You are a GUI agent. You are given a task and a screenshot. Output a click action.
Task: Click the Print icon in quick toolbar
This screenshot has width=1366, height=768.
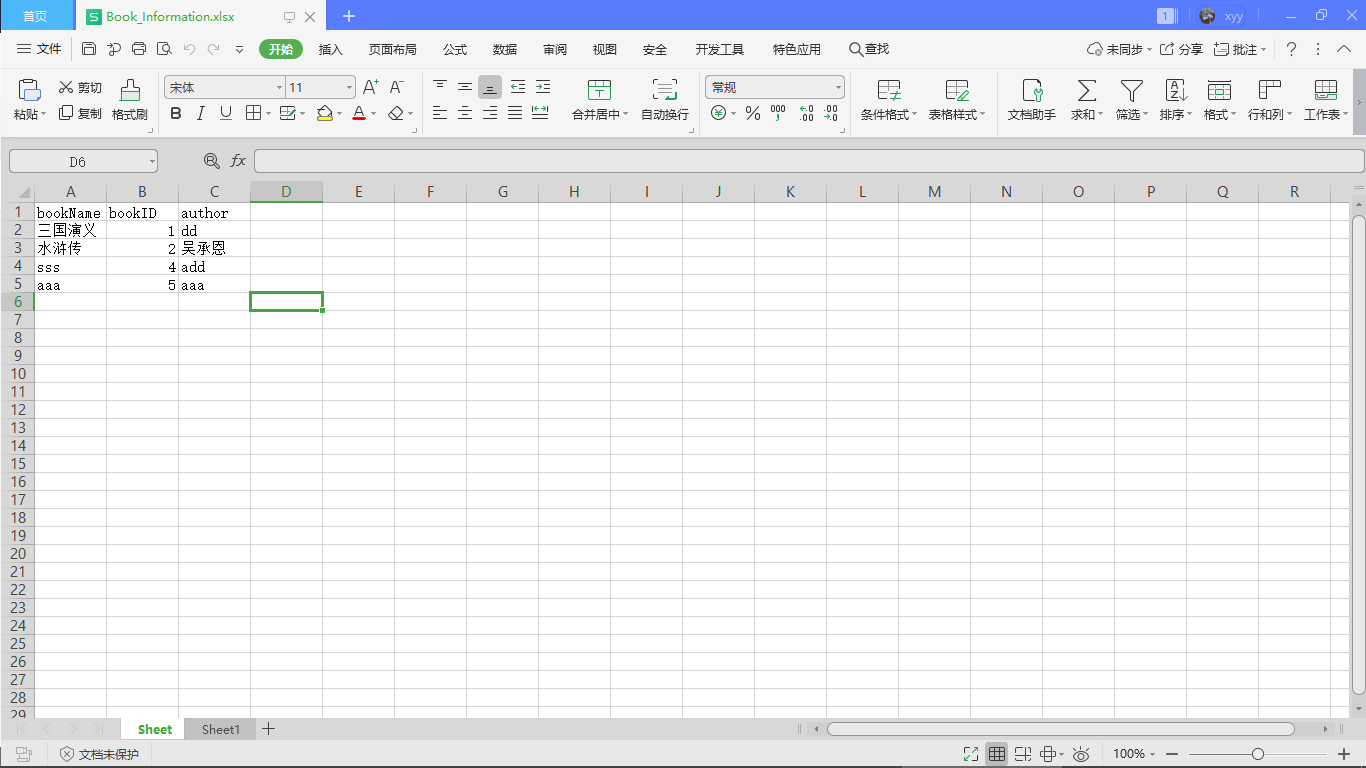(x=139, y=49)
